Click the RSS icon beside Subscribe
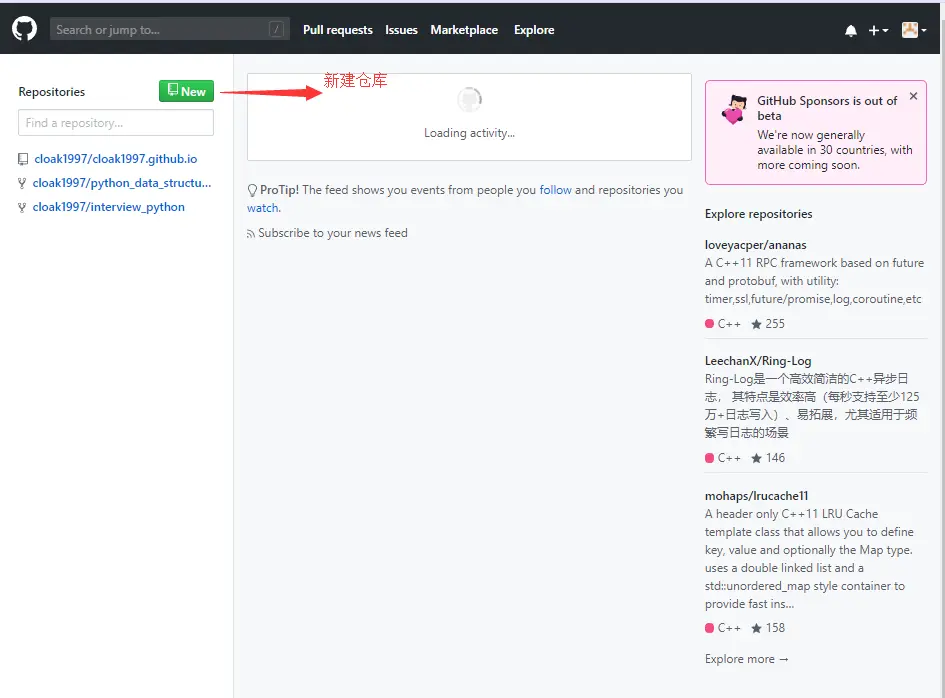945x698 pixels. 251,234
